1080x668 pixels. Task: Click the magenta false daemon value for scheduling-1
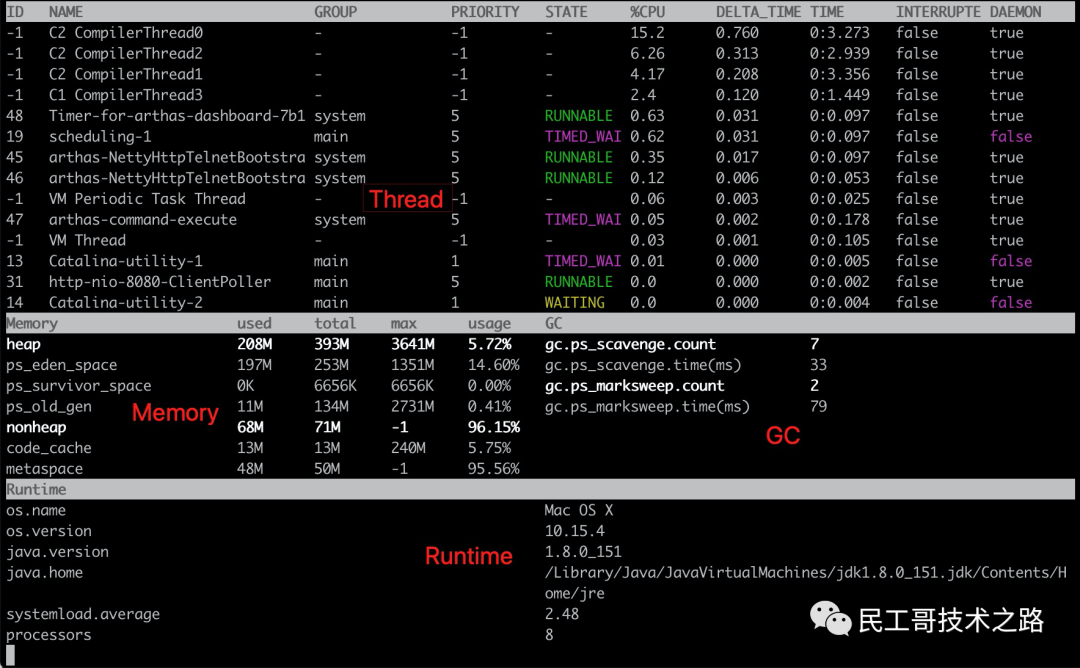(x=1011, y=136)
